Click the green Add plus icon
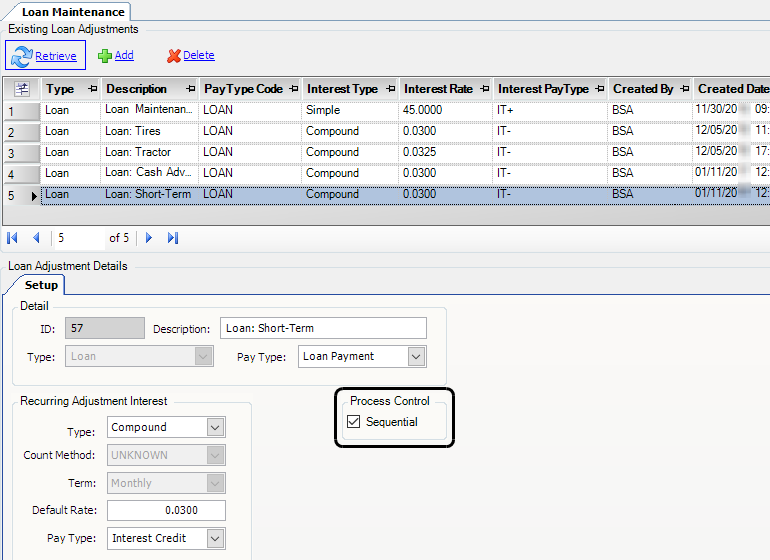Screen dimensions: 770x560 tap(104, 56)
